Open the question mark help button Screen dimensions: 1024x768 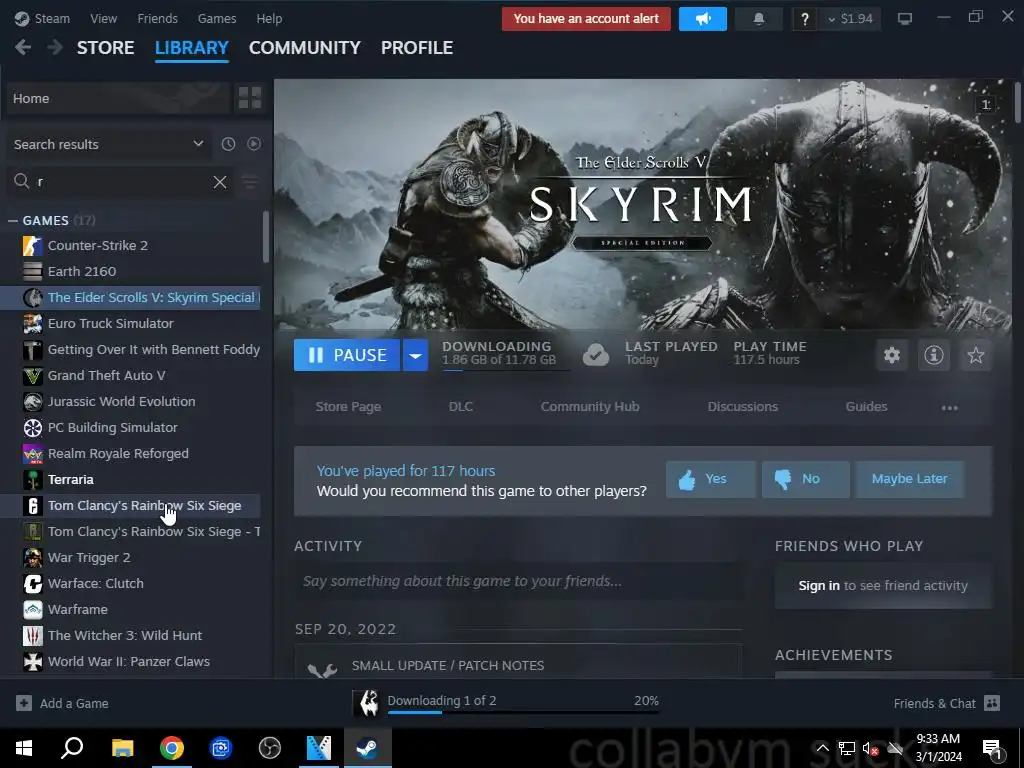tap(805, 19)
